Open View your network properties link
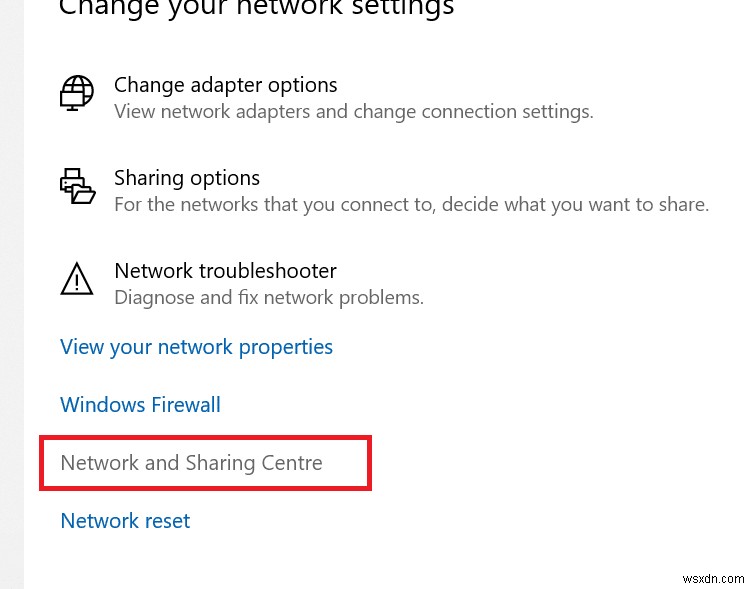756x589 pixels. (x=196, y=347)
